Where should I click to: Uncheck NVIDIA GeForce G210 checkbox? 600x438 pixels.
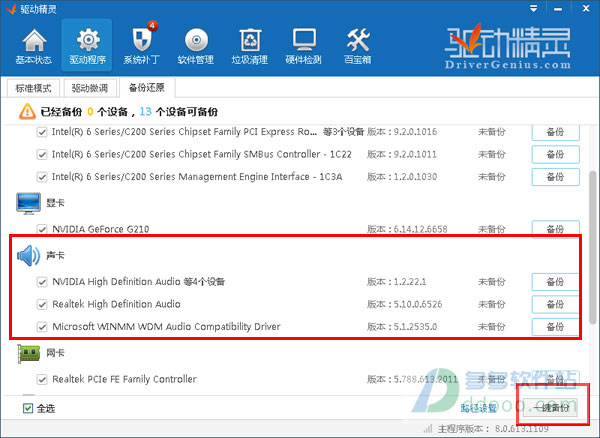[42, 229]
